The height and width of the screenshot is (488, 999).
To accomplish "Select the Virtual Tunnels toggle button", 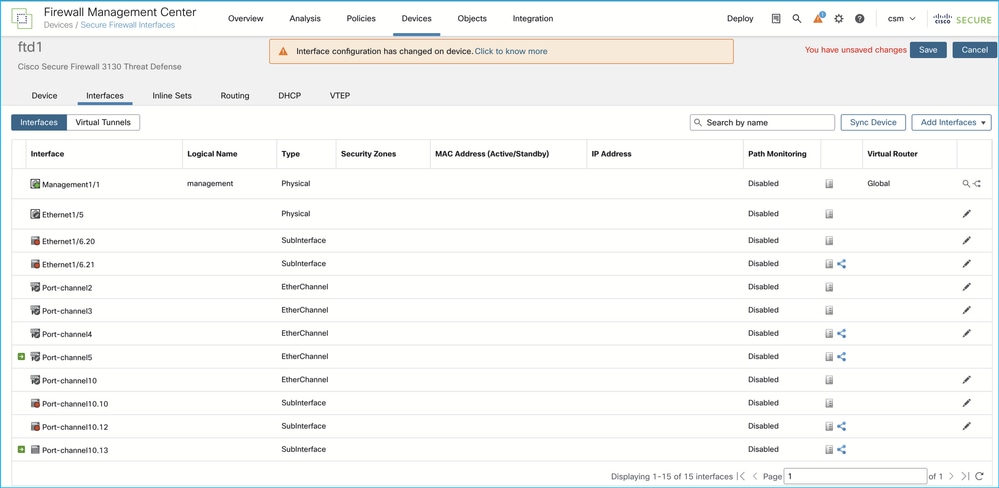I will [x=103, y=122].
